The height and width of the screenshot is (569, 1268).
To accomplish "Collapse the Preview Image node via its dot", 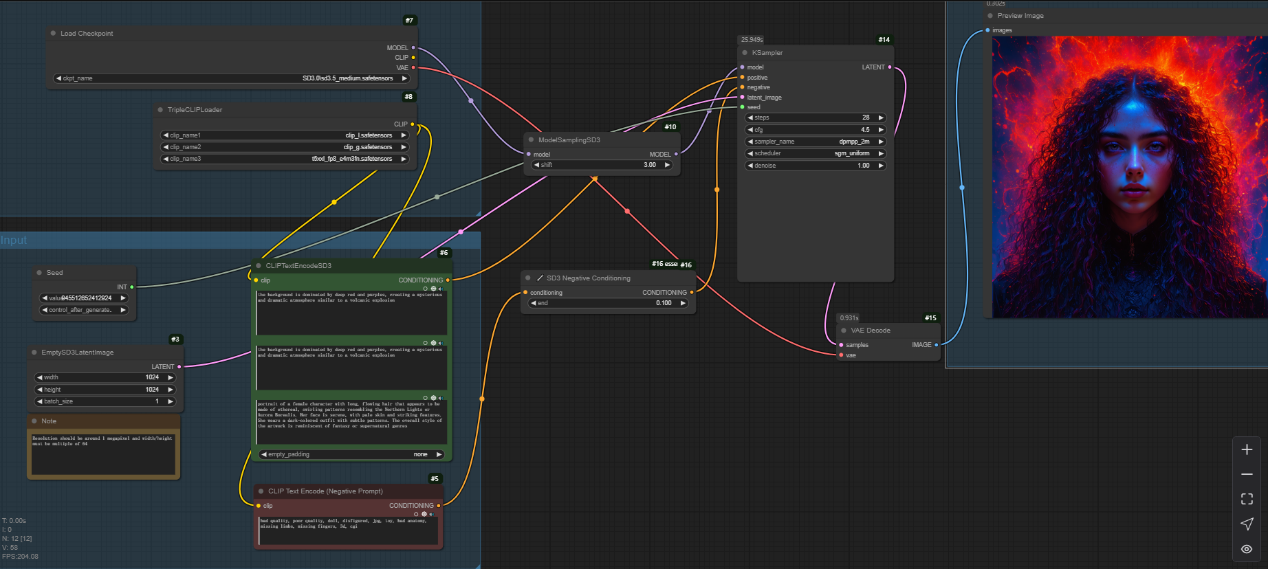I will (x=990, y=16).
